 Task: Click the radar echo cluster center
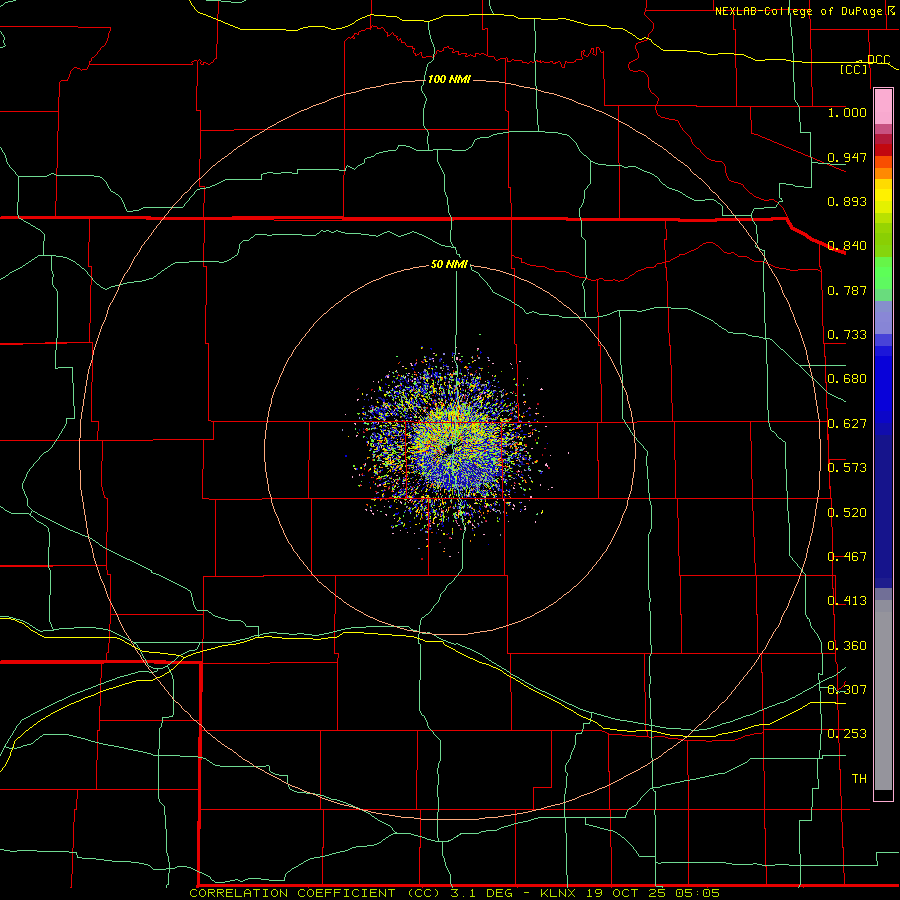coord(449,449)
